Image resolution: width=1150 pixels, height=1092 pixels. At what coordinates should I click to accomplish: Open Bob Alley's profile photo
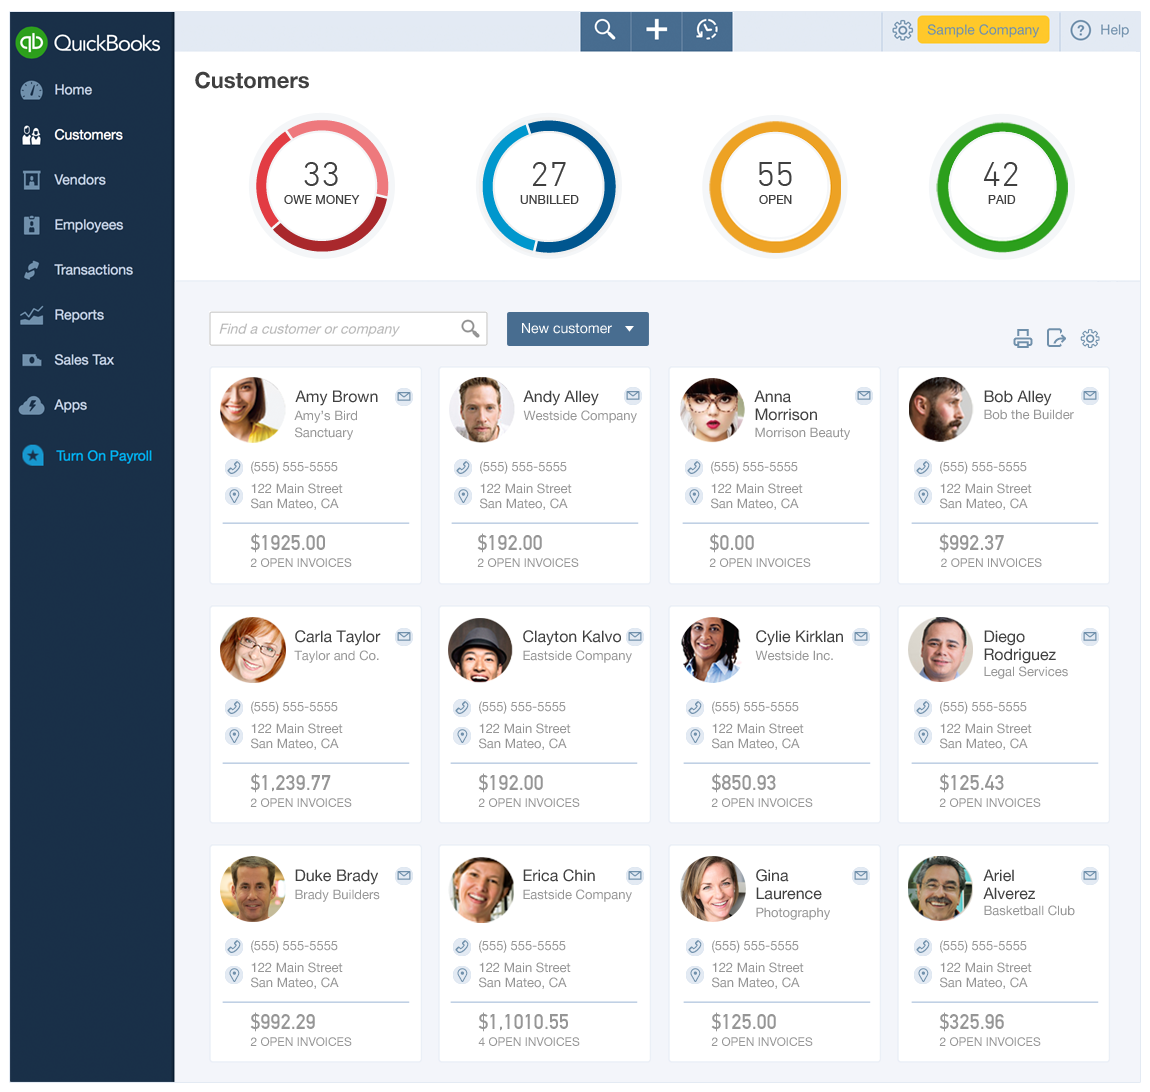940,409
